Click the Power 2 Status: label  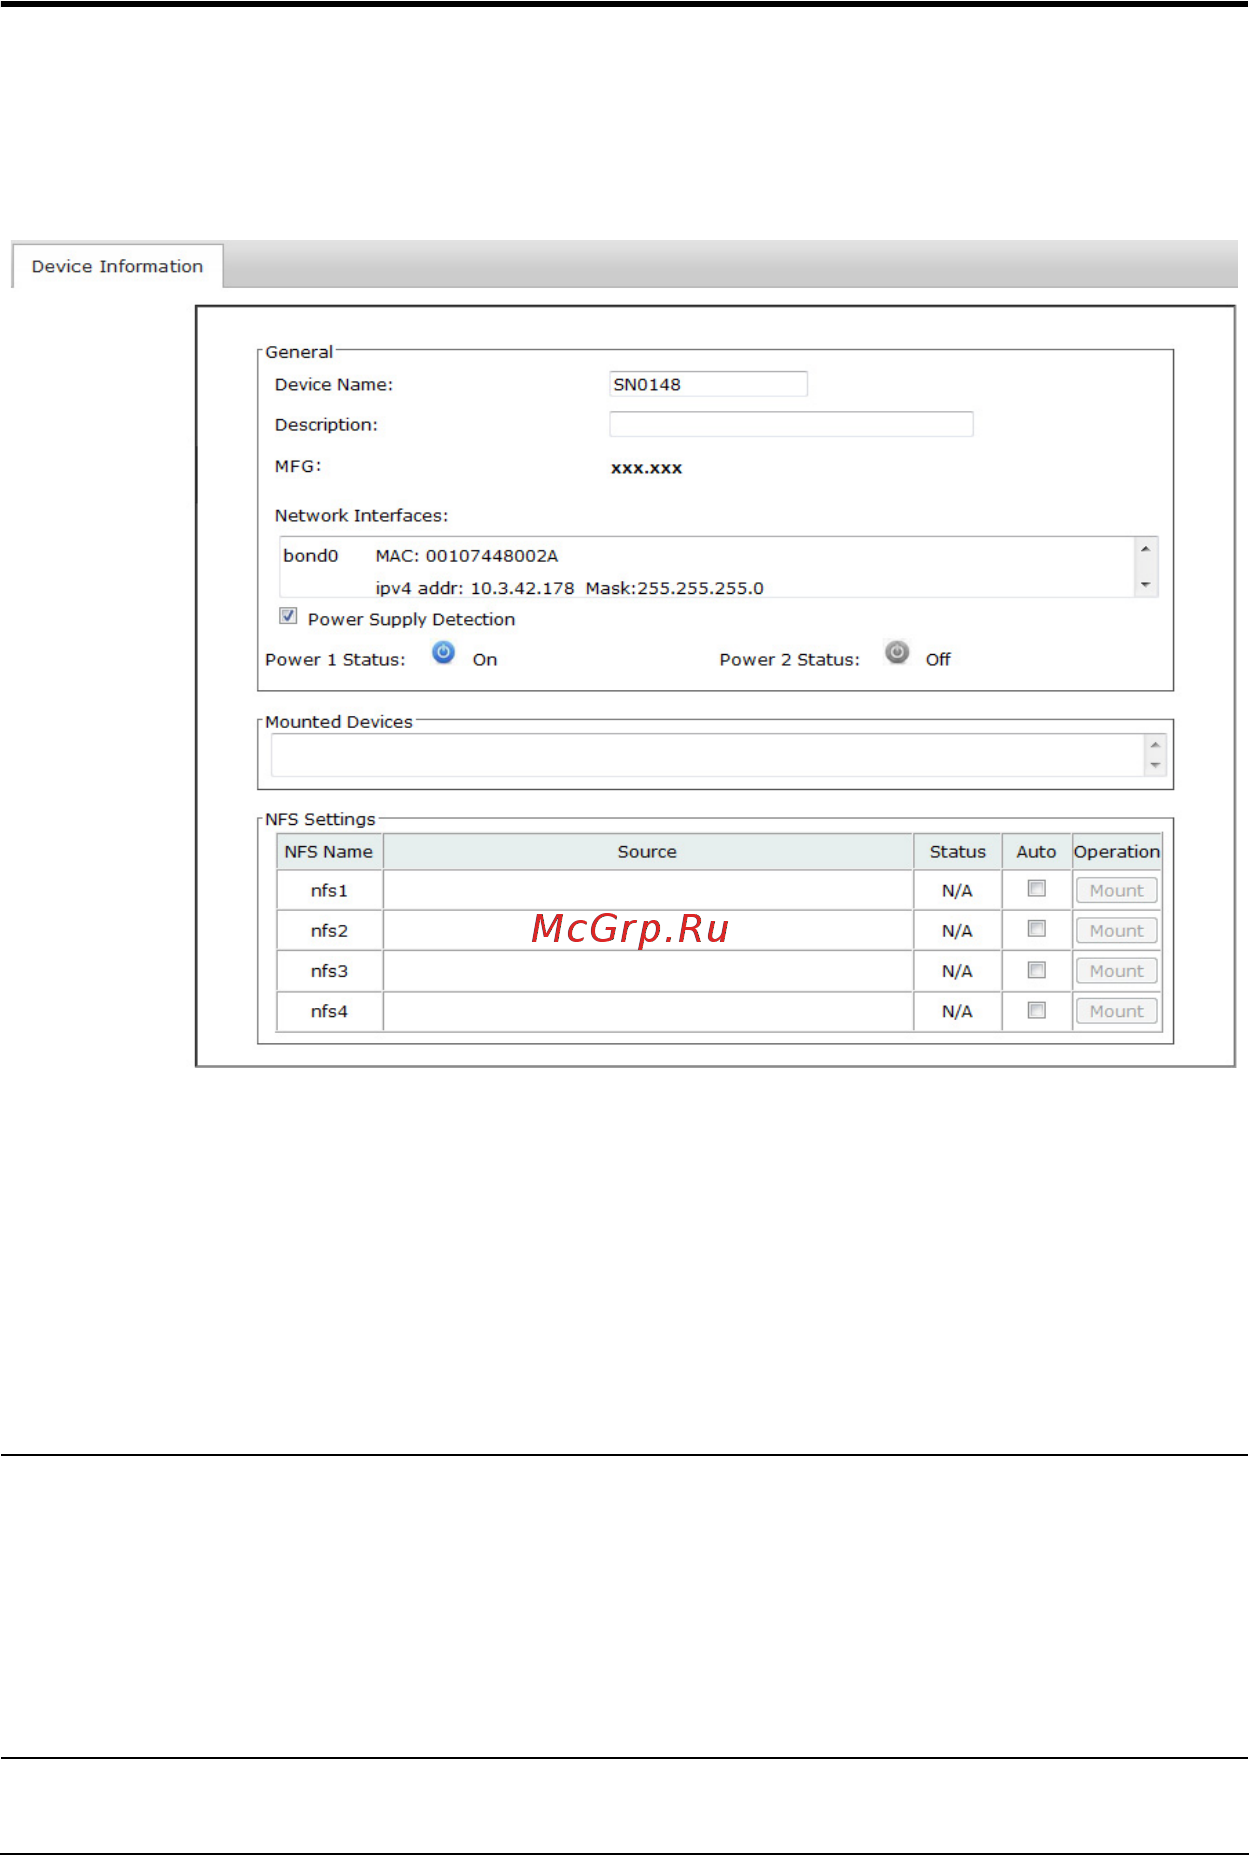coord(789,659)
